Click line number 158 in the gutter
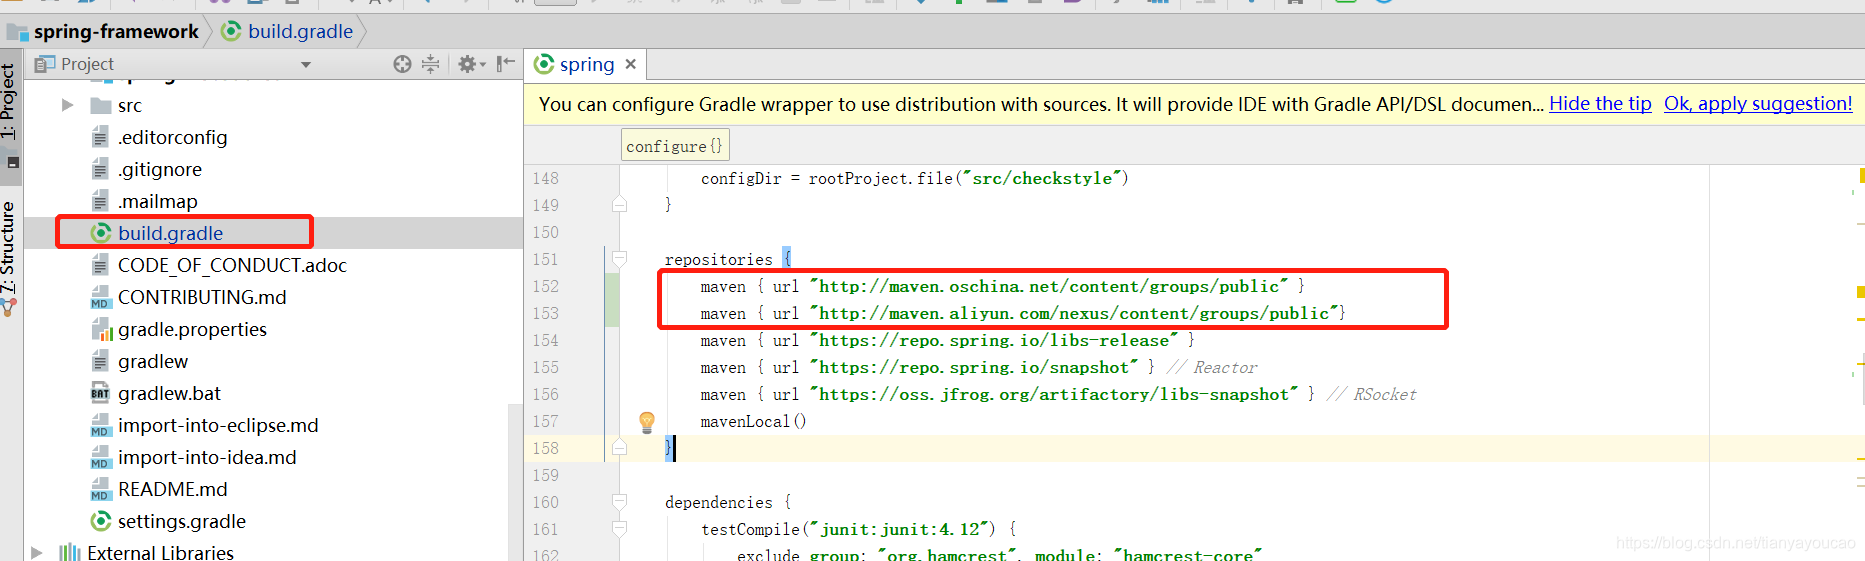 click(545, 448)
